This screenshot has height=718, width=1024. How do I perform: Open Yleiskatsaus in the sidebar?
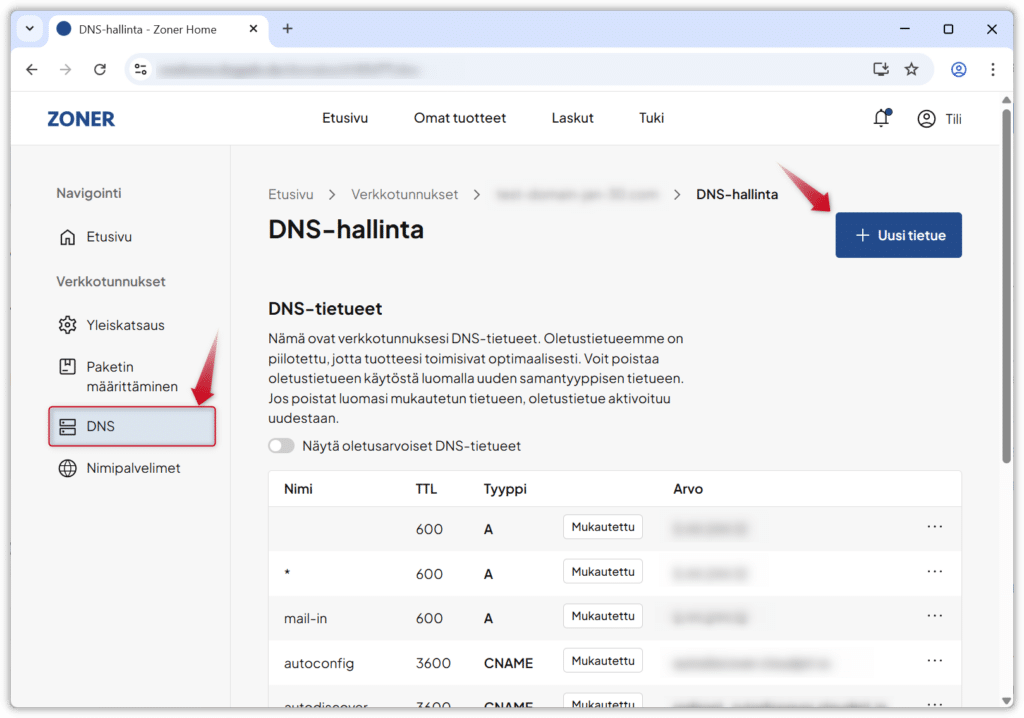point(125,325)
